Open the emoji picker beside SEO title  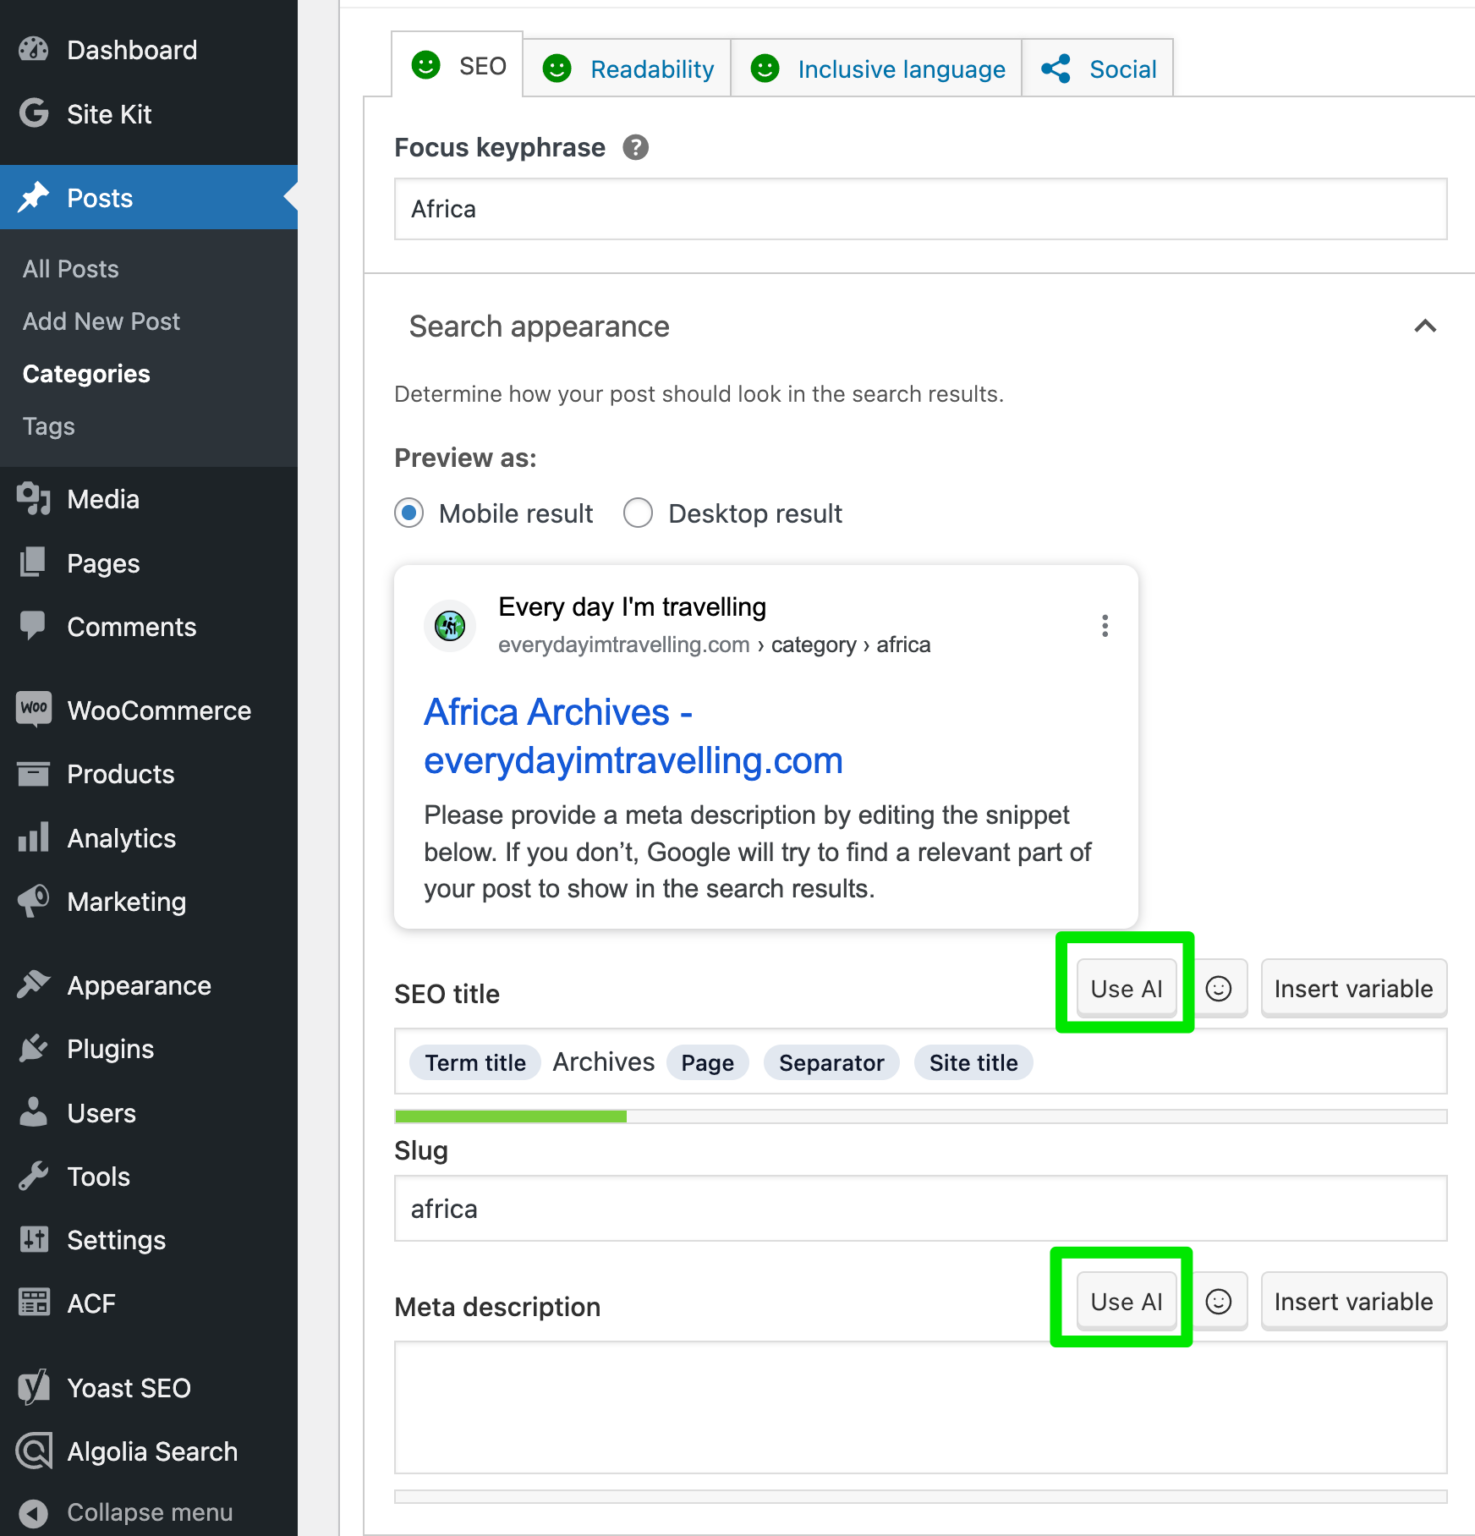[1219, 988]
